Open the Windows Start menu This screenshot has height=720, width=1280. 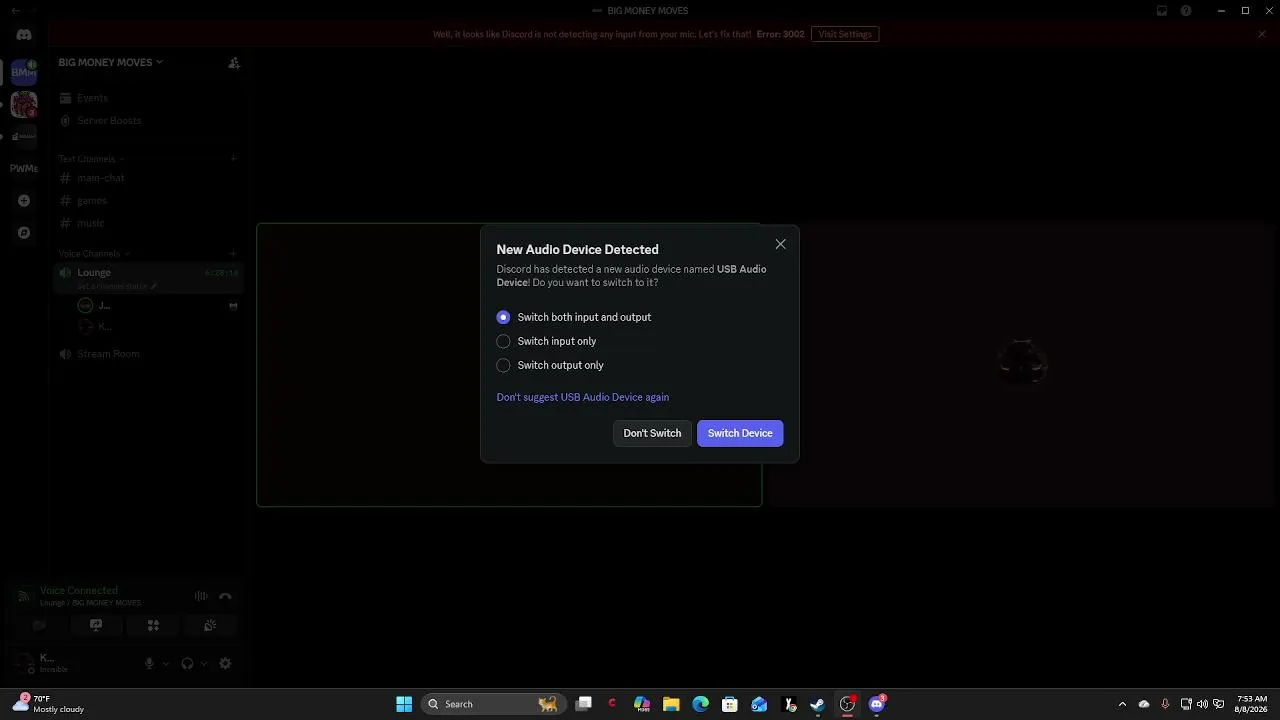tap(404, 704)
